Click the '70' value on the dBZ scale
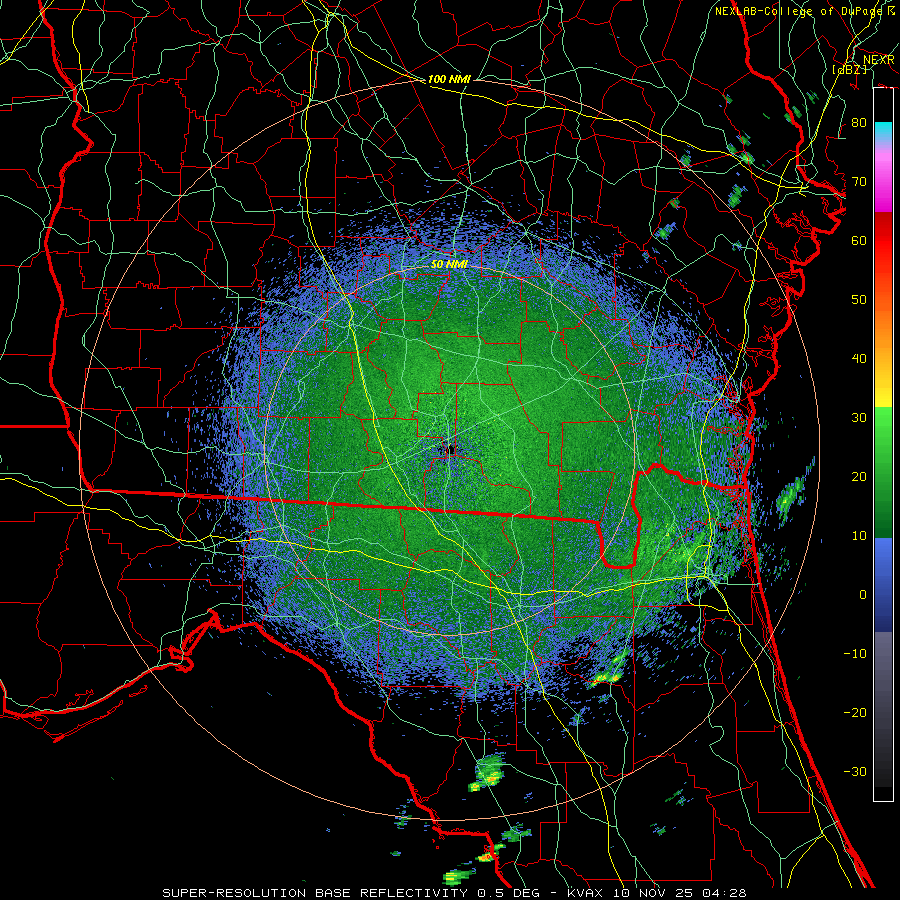 859,181
